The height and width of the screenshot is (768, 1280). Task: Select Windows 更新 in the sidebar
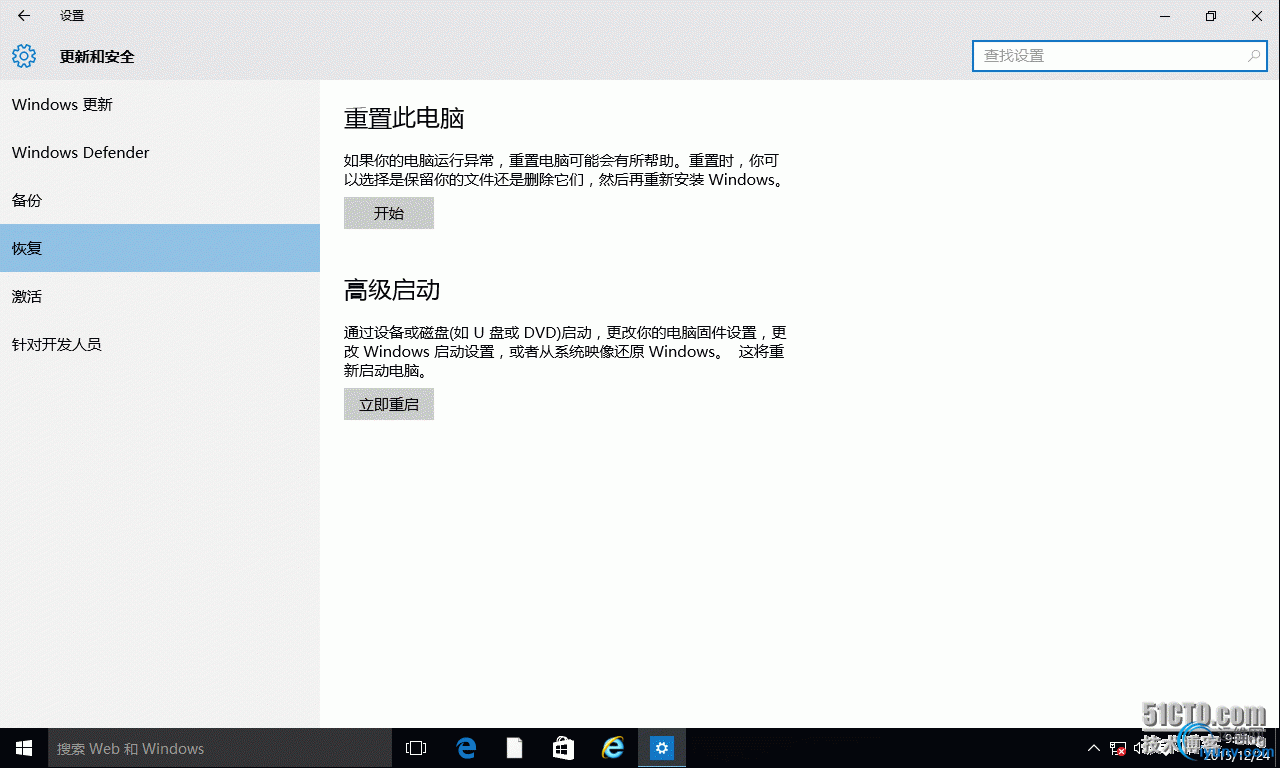(160, 104)
